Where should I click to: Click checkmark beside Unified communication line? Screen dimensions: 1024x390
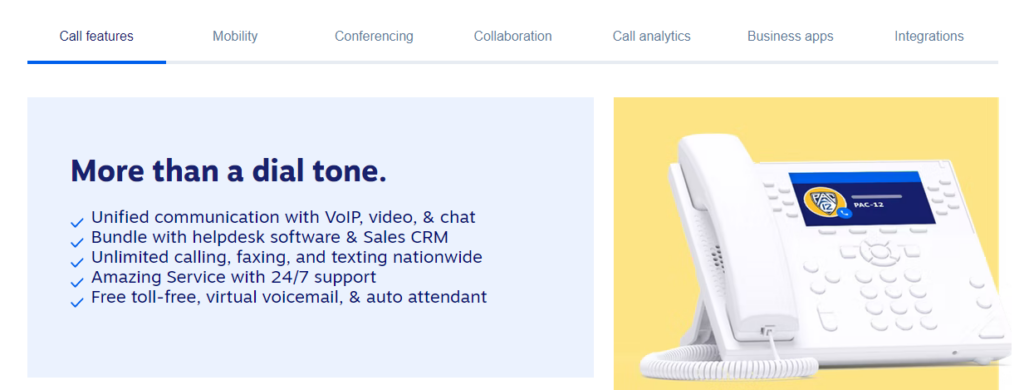click(77, 223)
